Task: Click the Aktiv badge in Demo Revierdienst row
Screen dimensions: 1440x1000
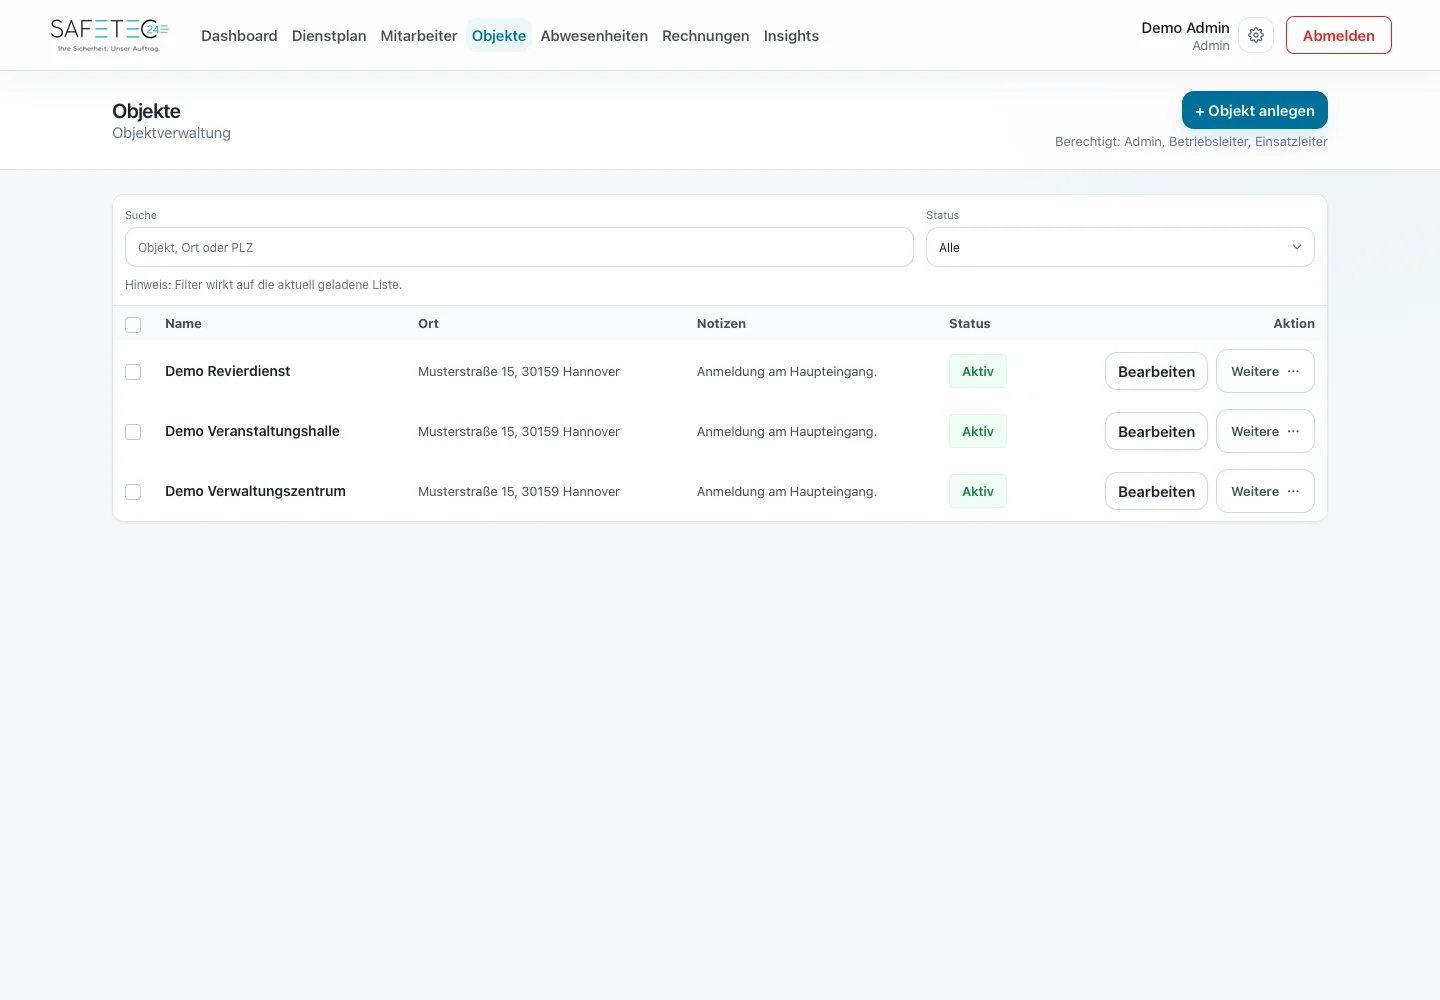Action: pyautogui.click(x=978, y=371)
